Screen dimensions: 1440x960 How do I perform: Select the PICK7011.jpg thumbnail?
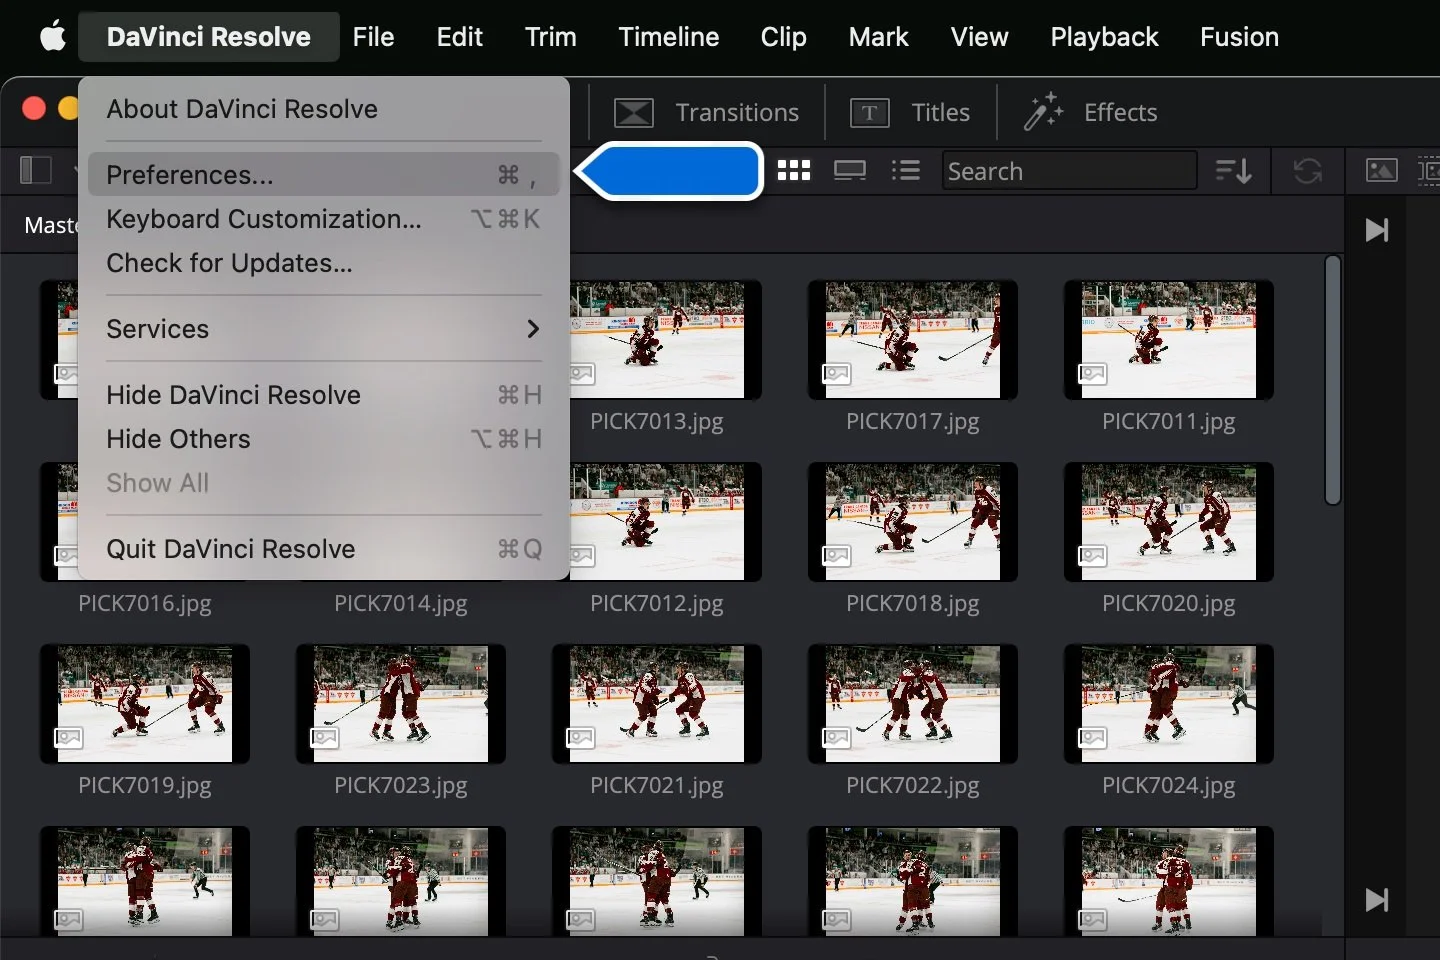click(1169, 340)
